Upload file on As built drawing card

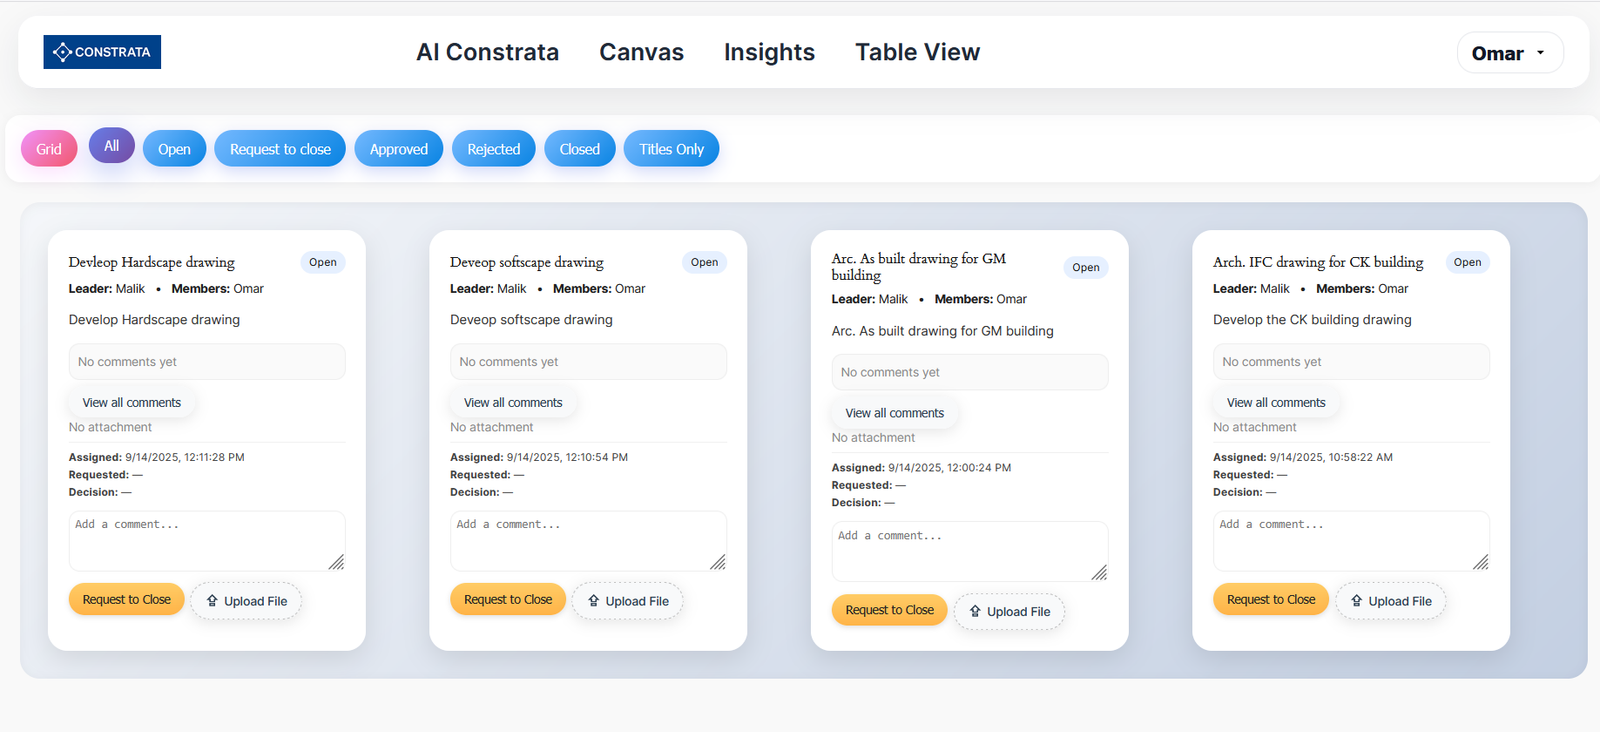click(x=1009, y=611)
